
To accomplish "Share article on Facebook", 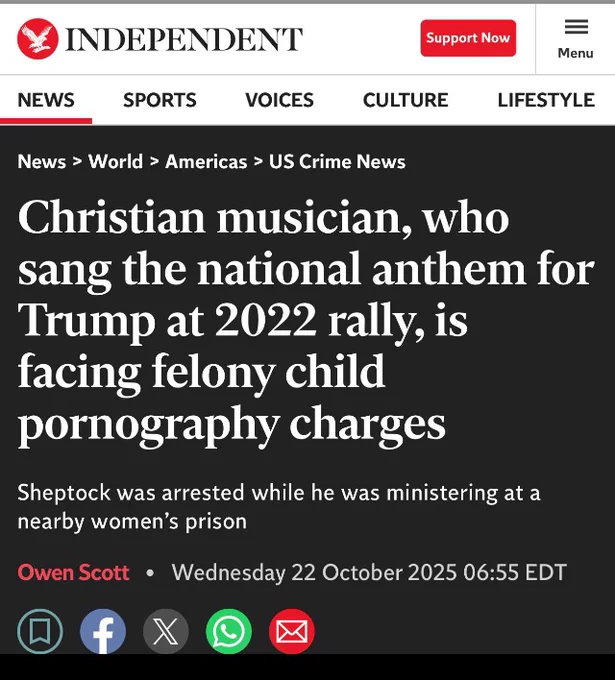I will click(103, 631).
